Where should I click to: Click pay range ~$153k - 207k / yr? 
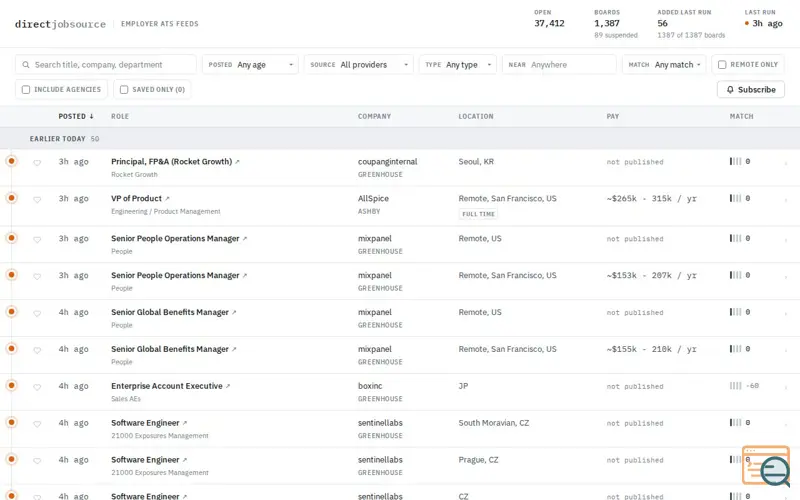pyautogui.click(x=652, y=275)
